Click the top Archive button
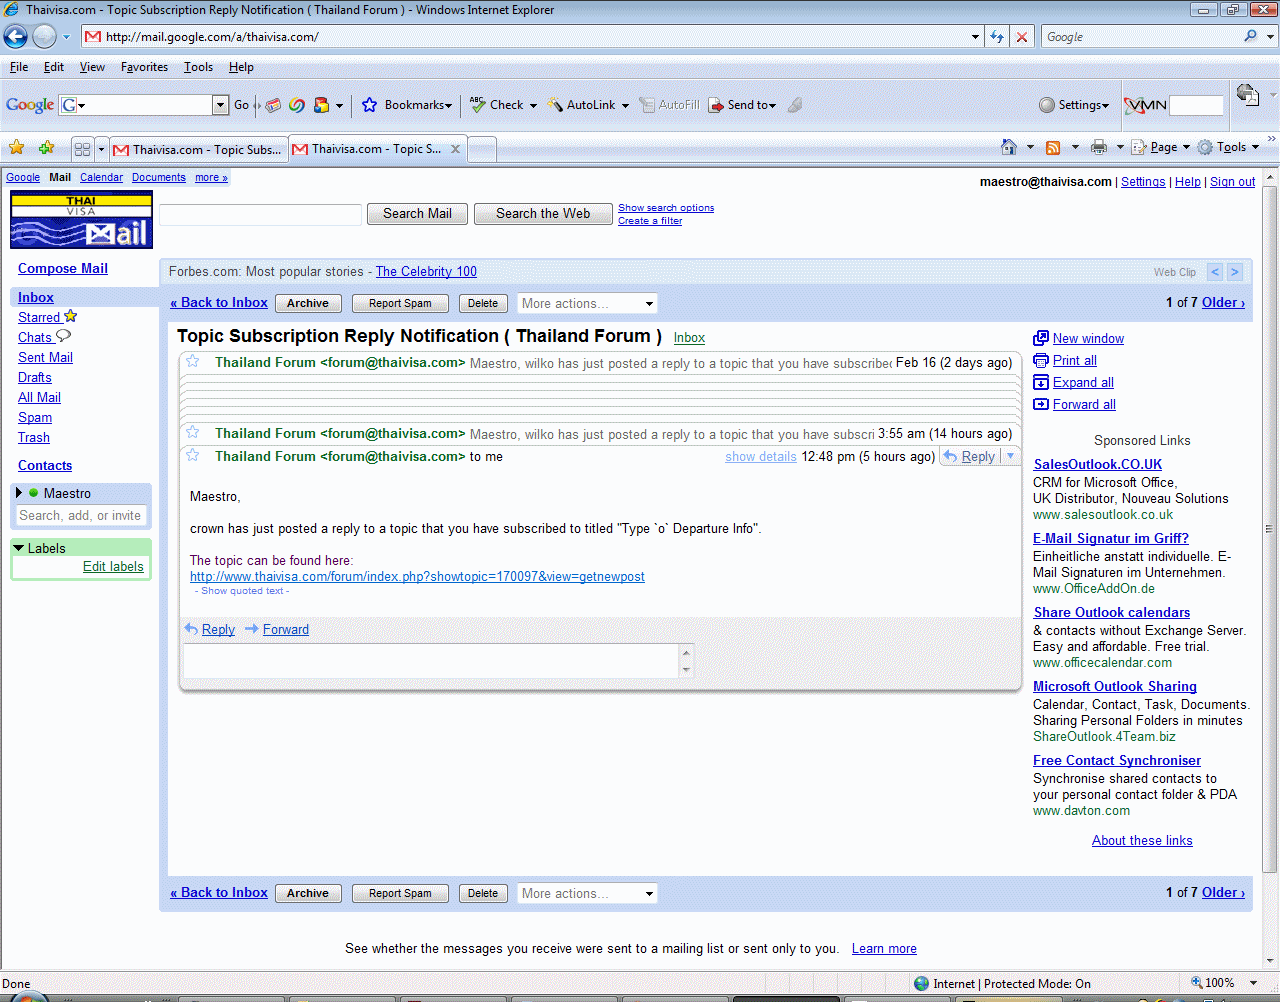This screenshot has height=1002, width=1280. [x=308, y=303]
